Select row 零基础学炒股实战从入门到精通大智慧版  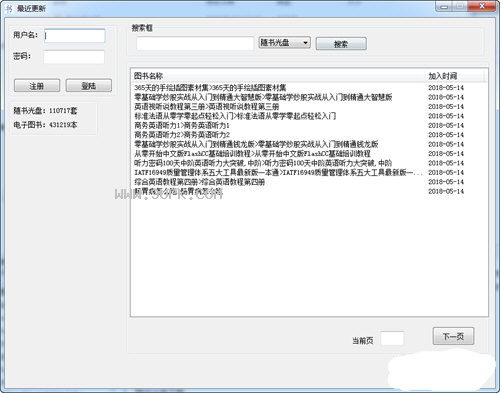pos(309,97)
